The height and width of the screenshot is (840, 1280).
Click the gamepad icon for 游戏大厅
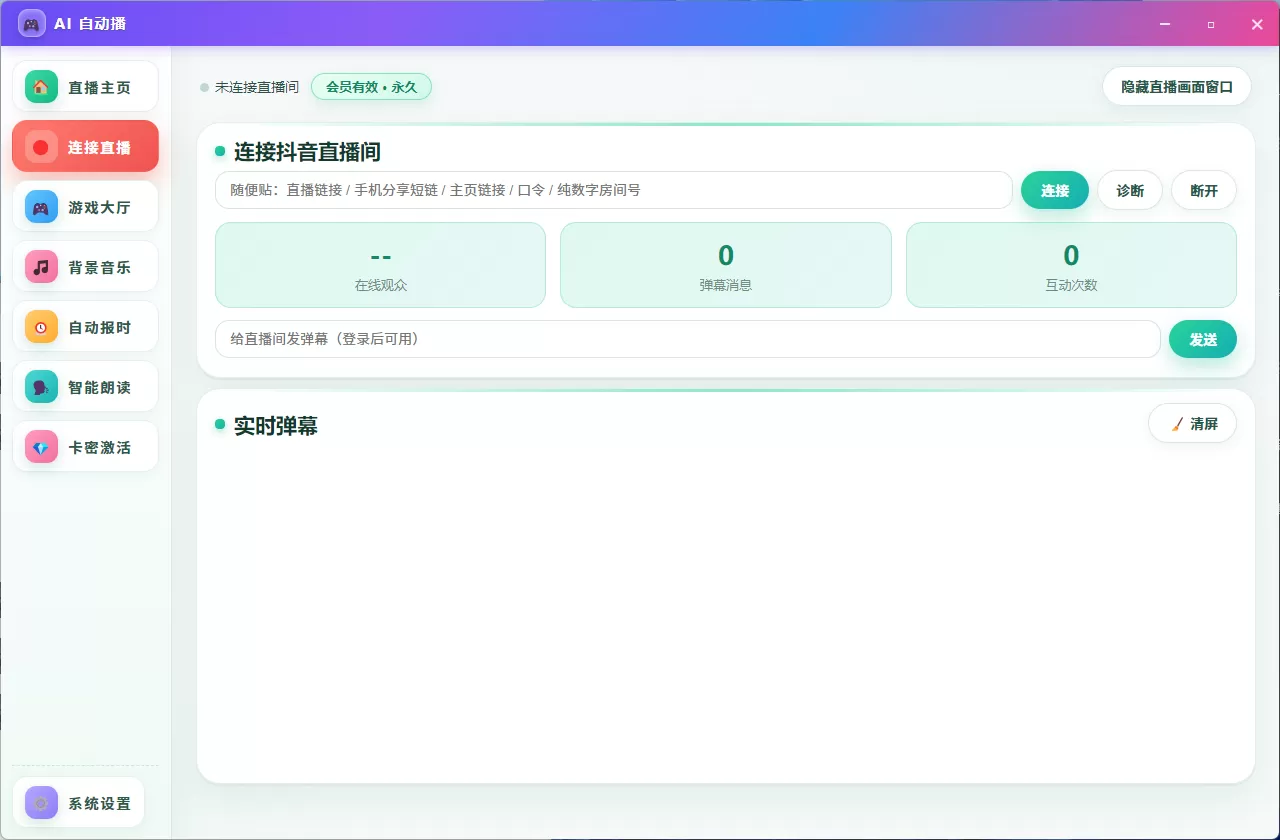point(41,207)
